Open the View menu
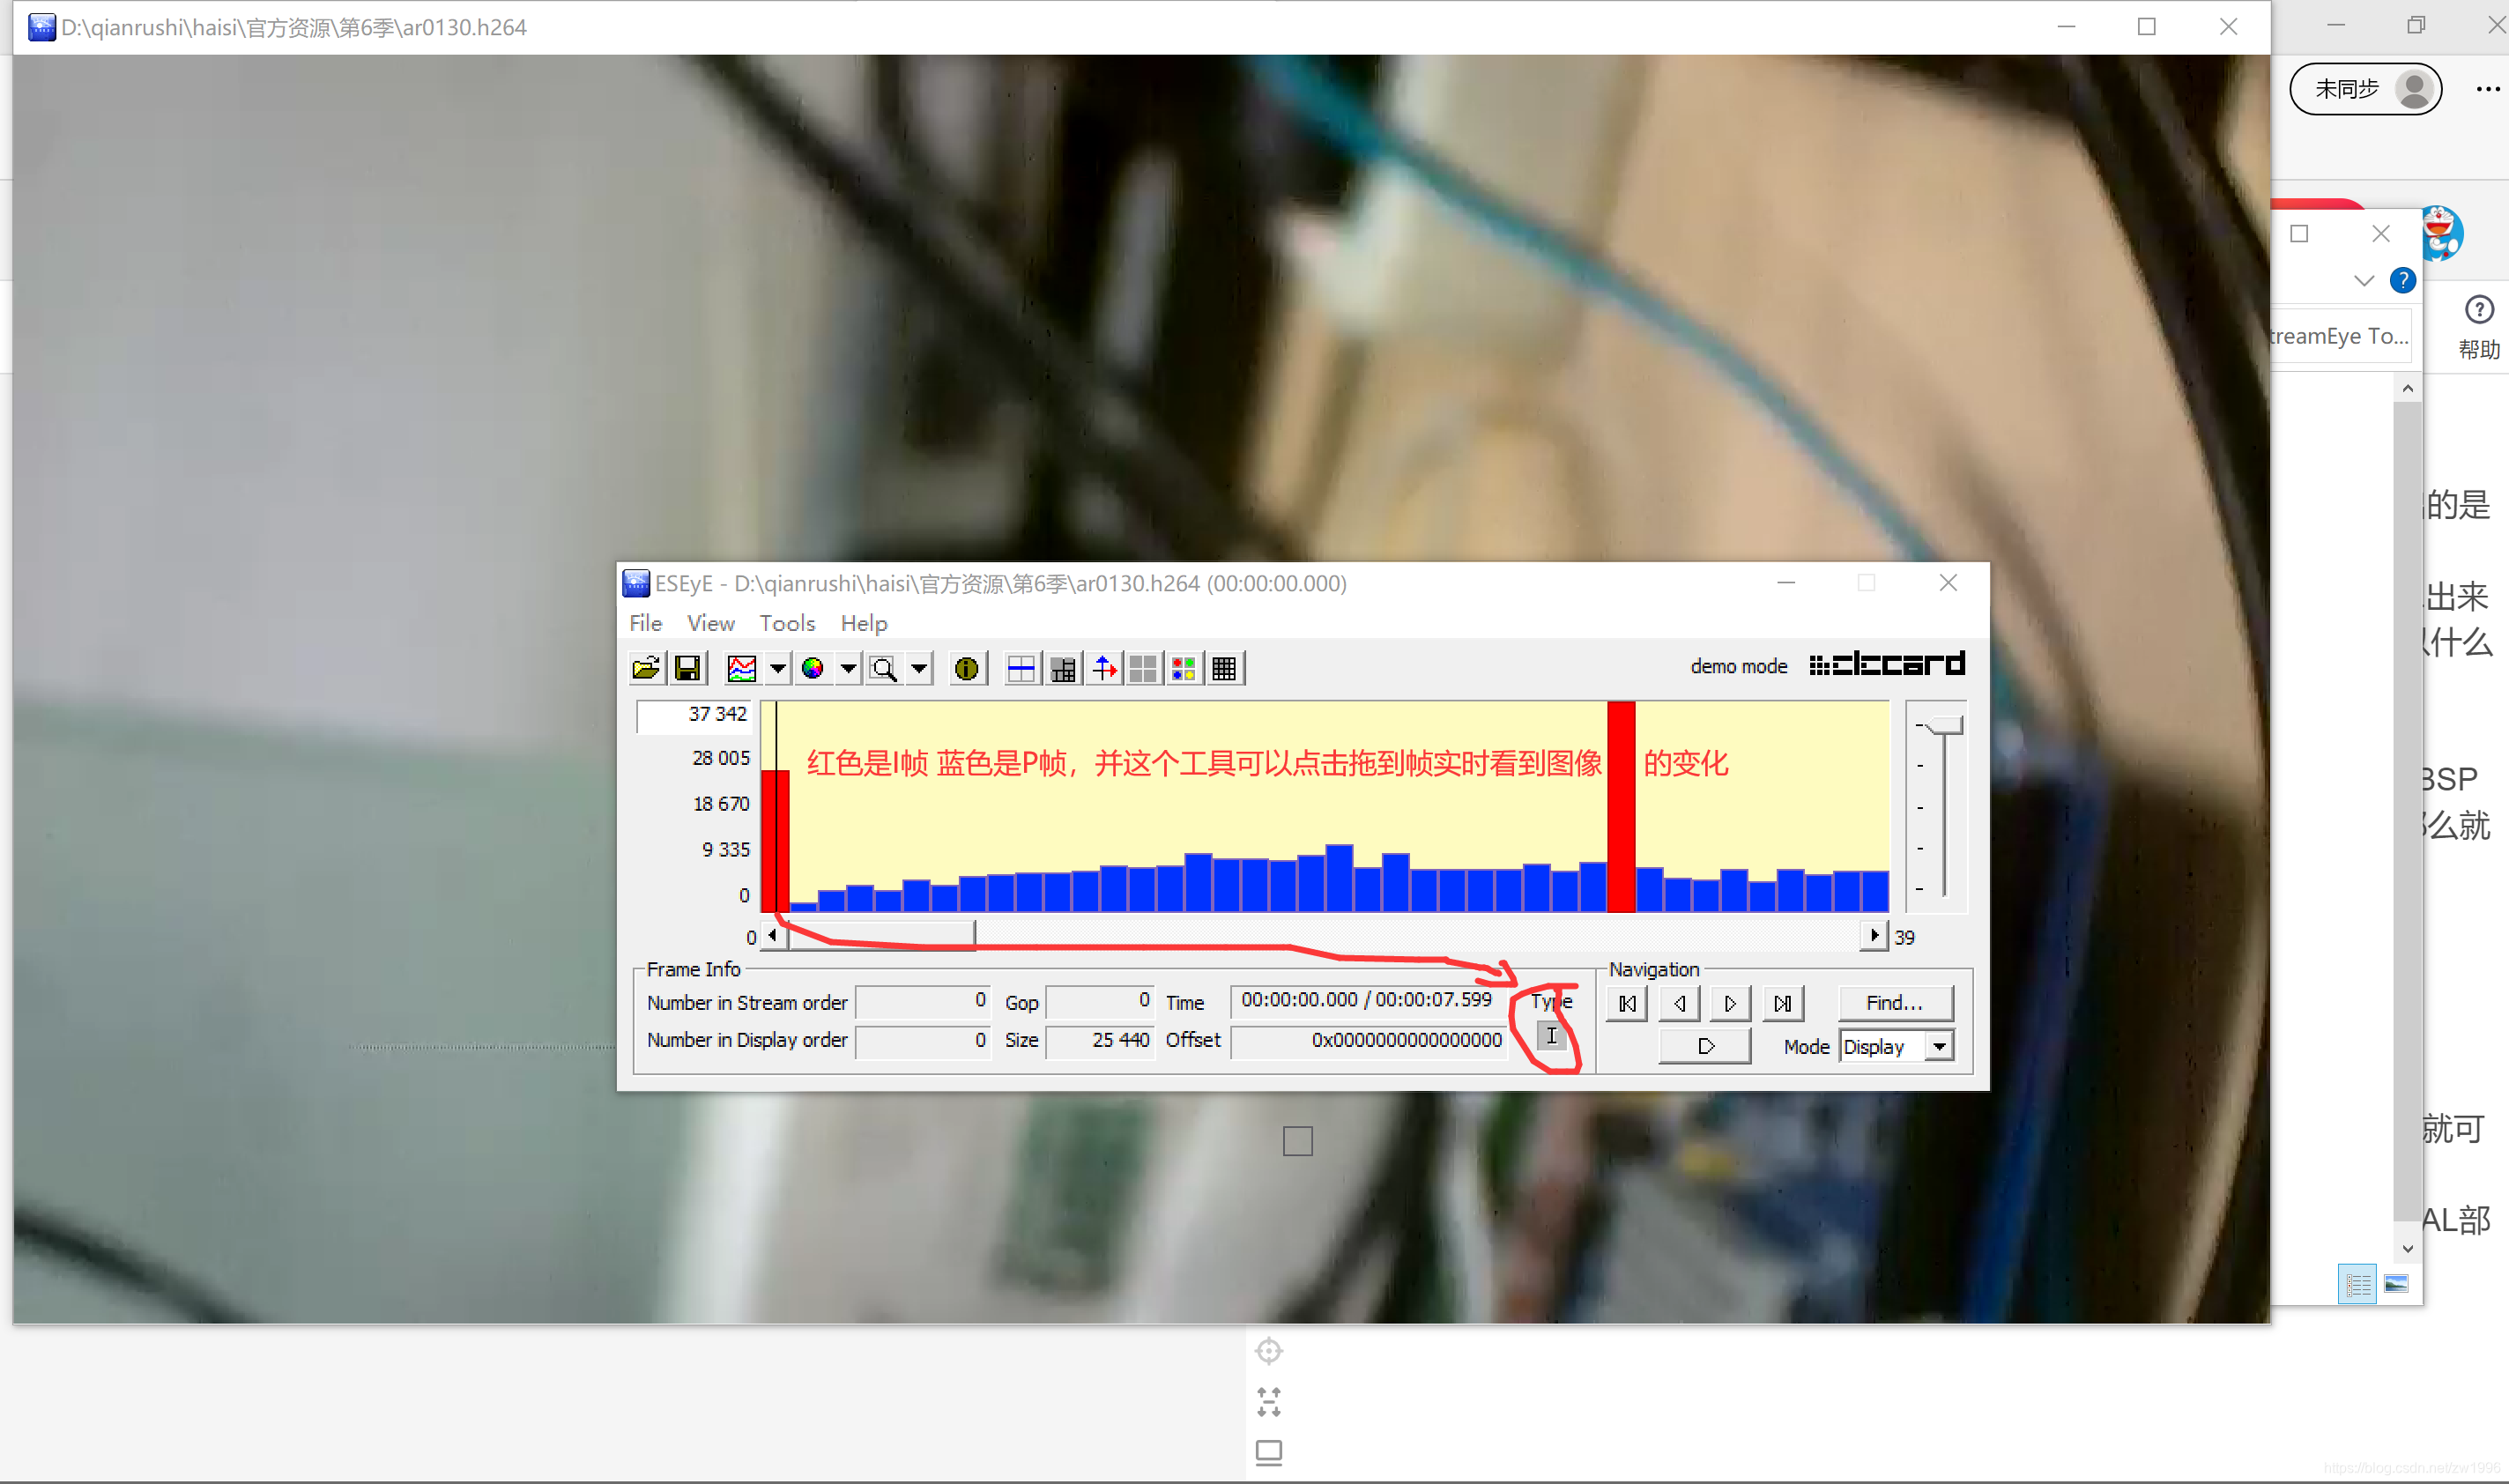The image size is (2509, 1484). pyautogui.click(x=710, y=623)
